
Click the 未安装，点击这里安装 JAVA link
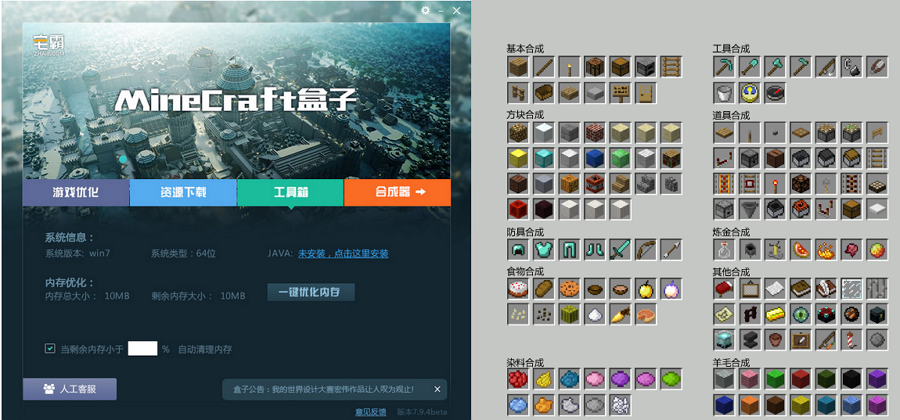(343, 254)
